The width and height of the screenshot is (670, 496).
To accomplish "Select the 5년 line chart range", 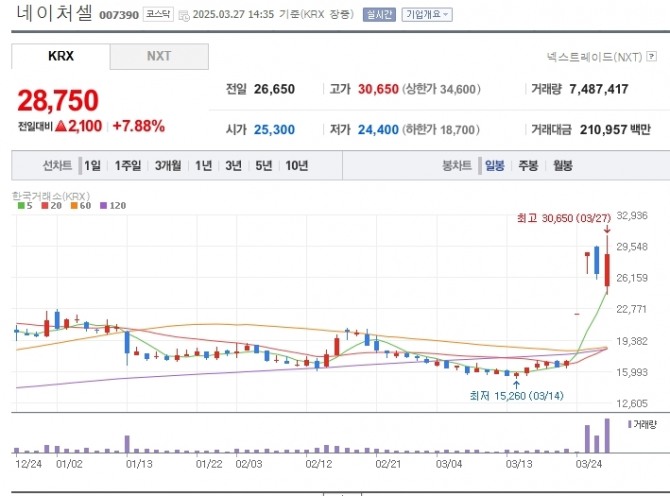I will pos(264,165).
